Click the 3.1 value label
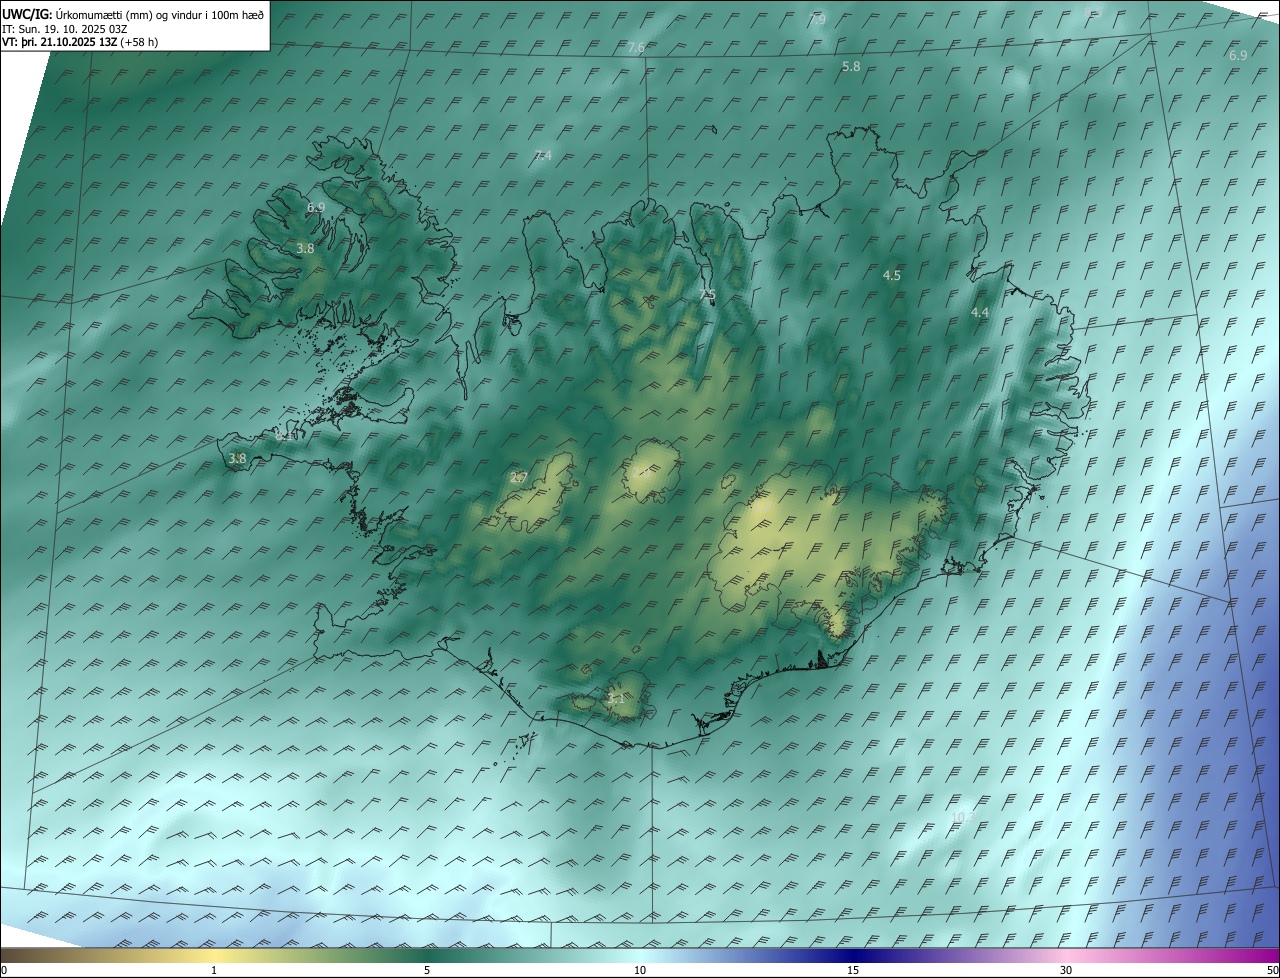 (615, 699)
